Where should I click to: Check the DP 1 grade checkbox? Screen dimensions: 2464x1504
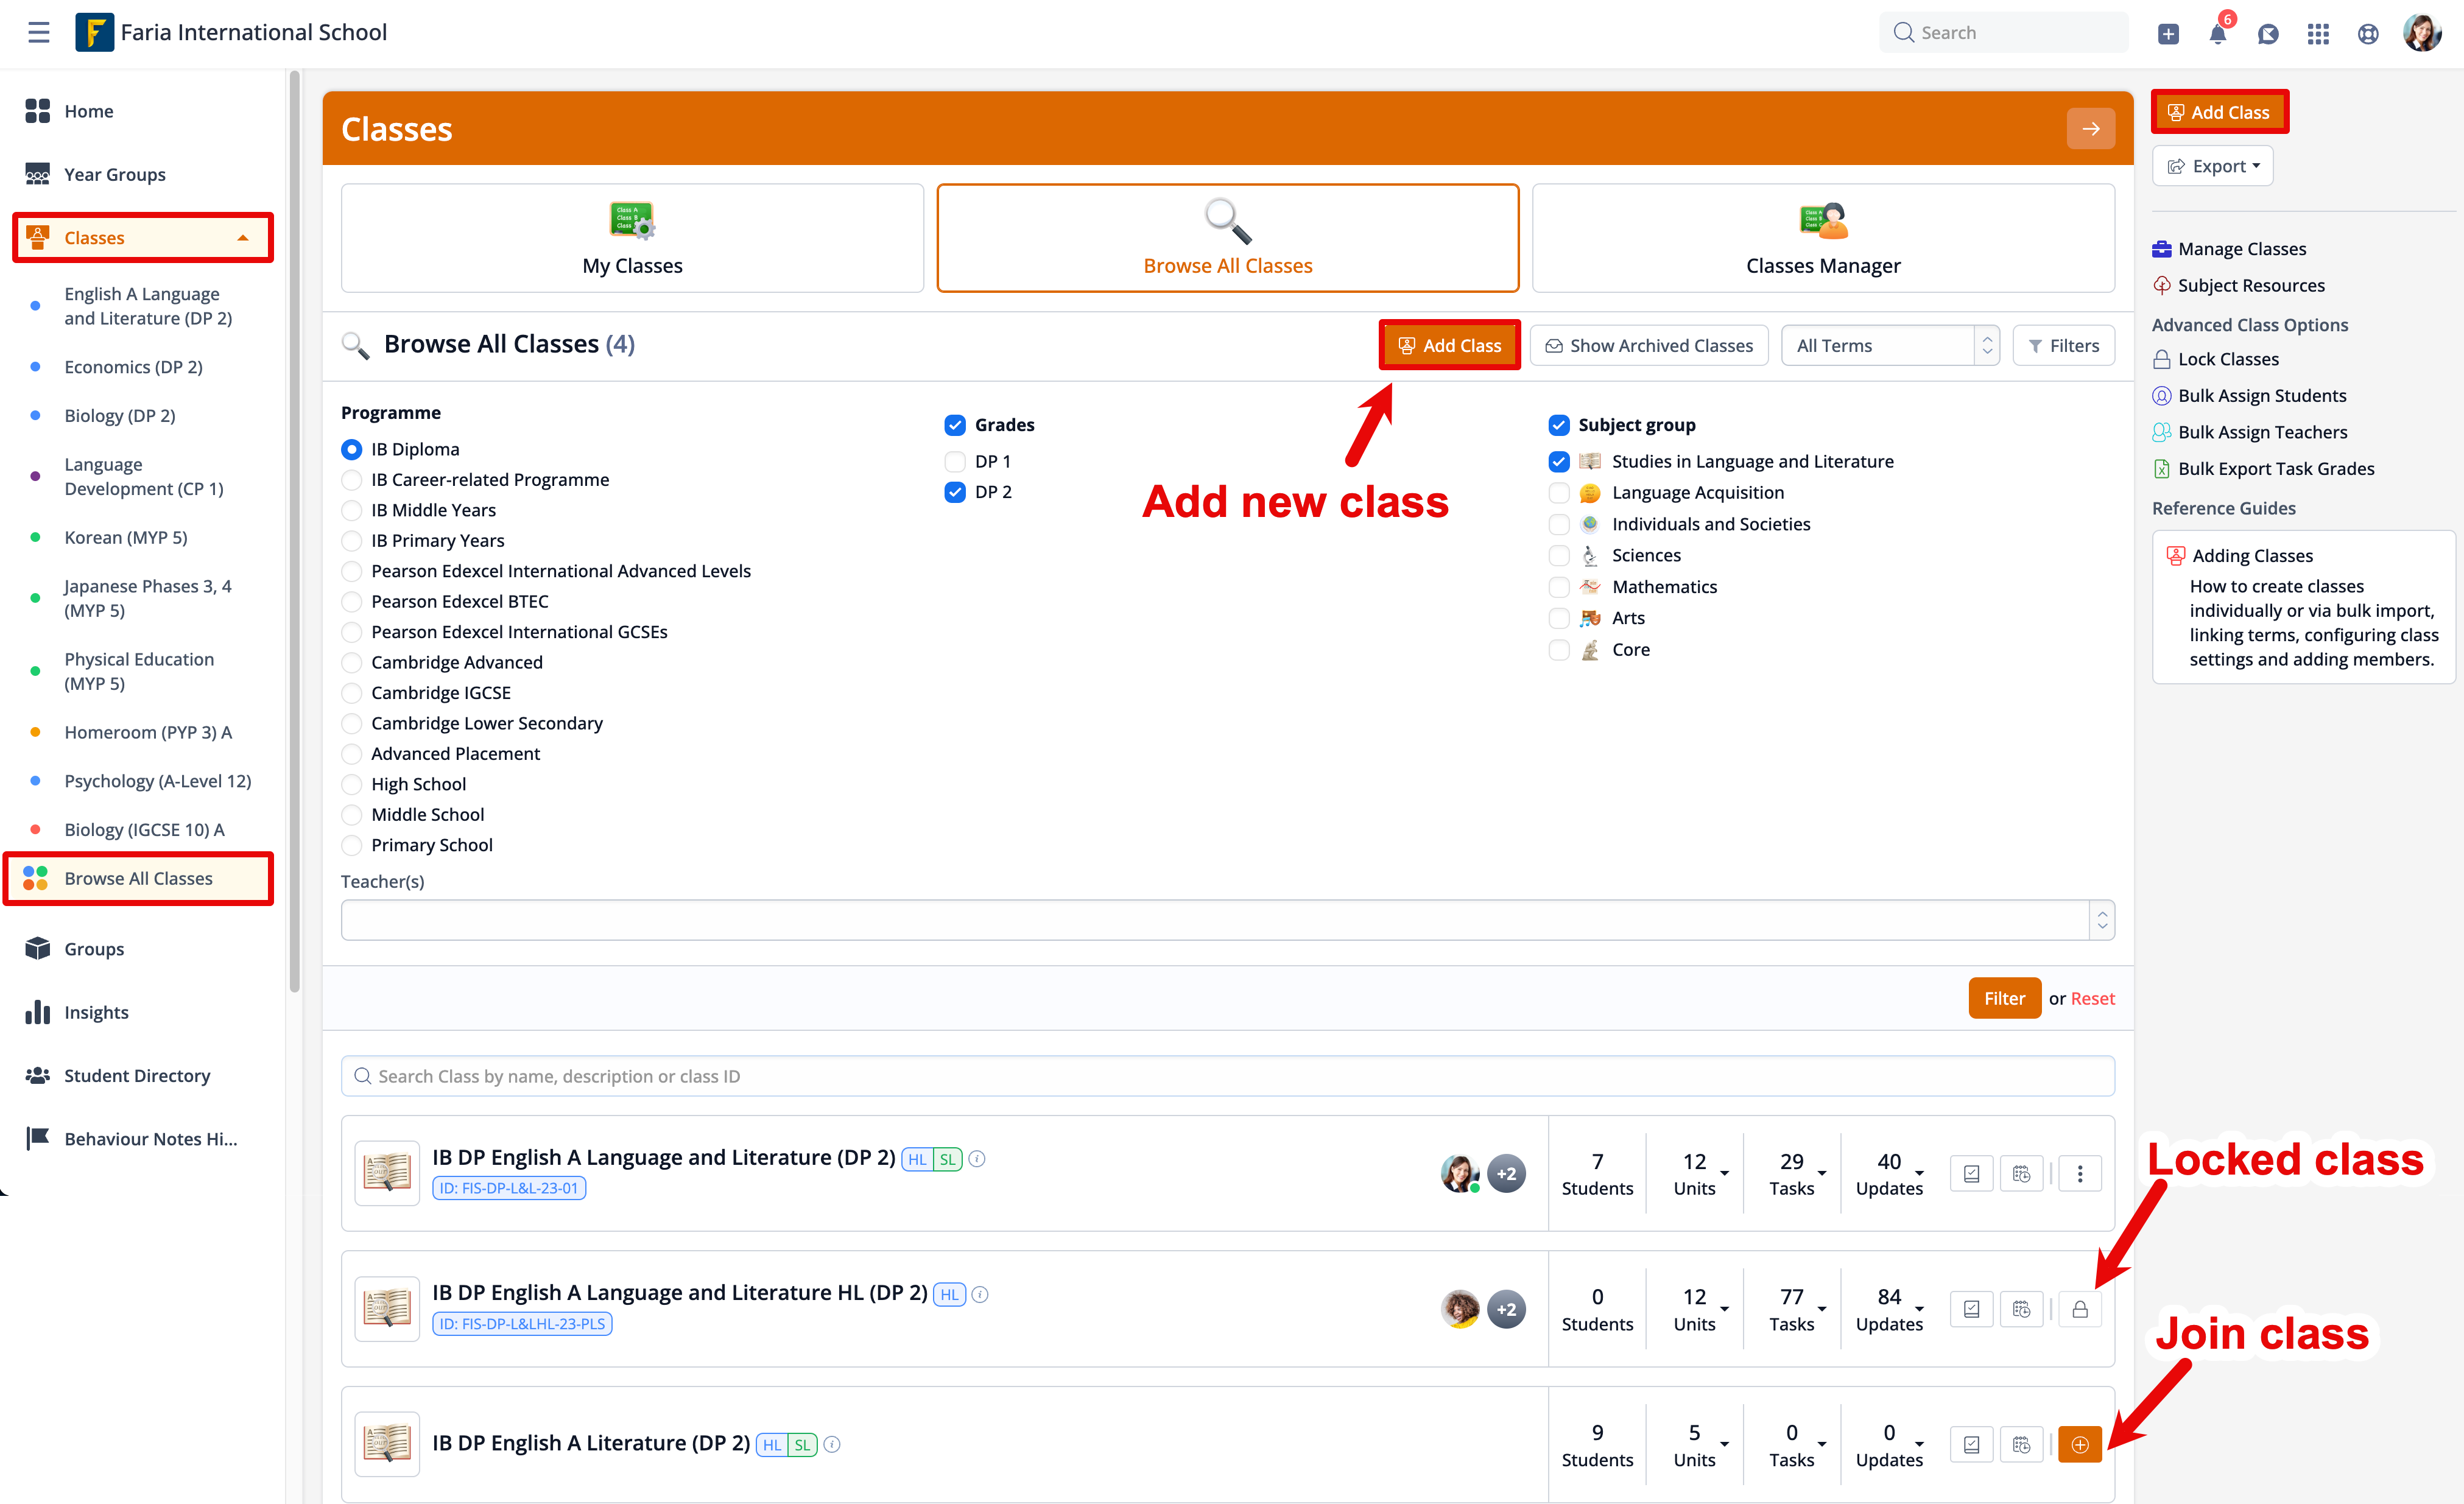(x=955, y=461)
